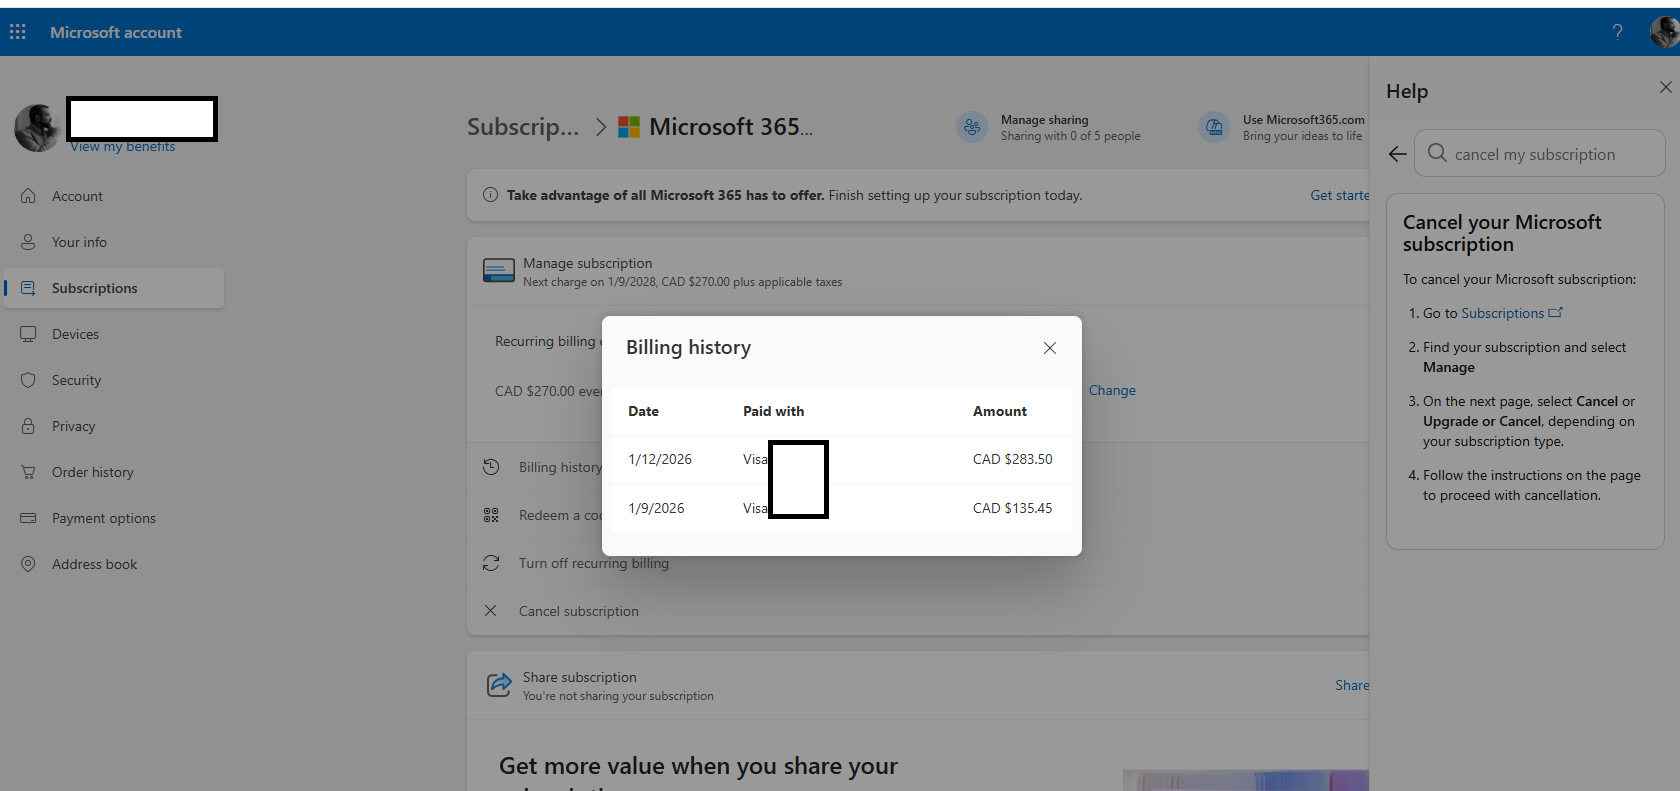This screenshot has width=1680, height=791.
Task: Open Order history in the sidebar
Action: (x=114, y=472)
